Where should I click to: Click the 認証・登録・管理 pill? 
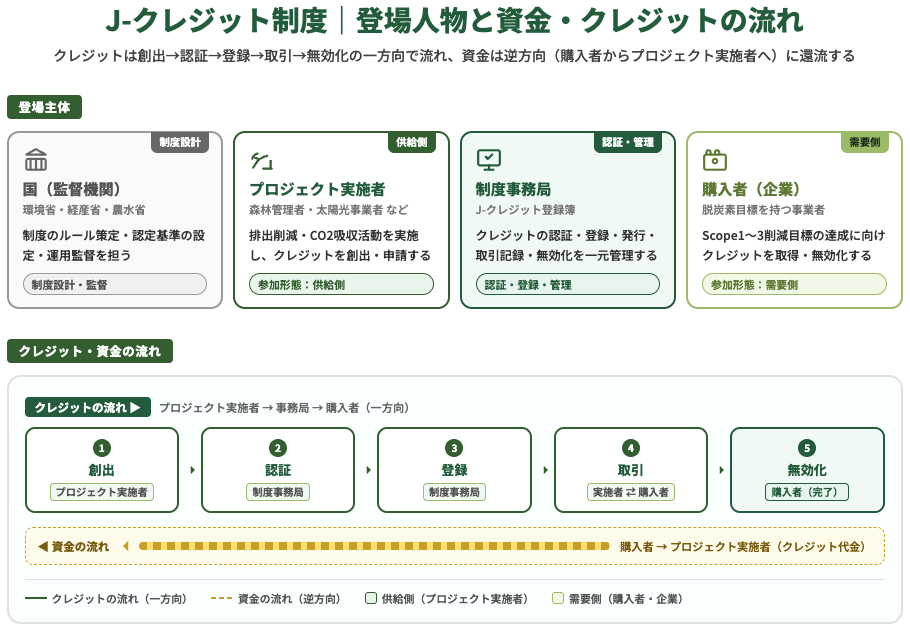568,284
